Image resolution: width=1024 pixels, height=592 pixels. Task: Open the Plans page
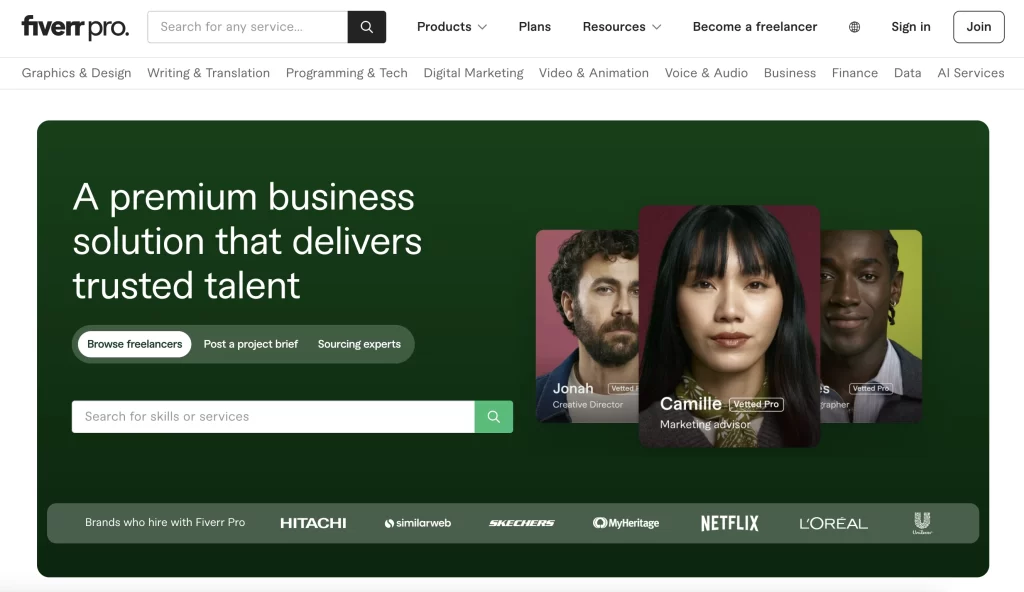535,27
